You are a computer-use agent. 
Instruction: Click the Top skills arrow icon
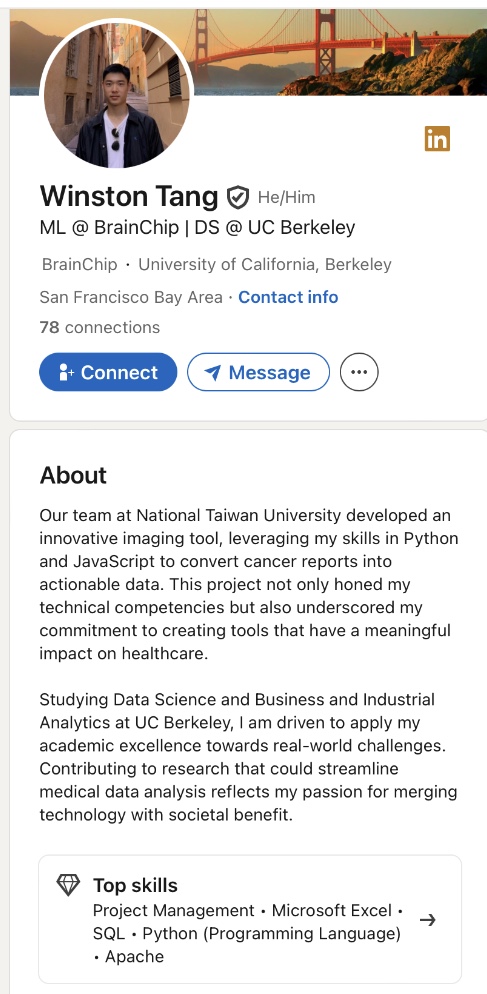tap(428, 920)
